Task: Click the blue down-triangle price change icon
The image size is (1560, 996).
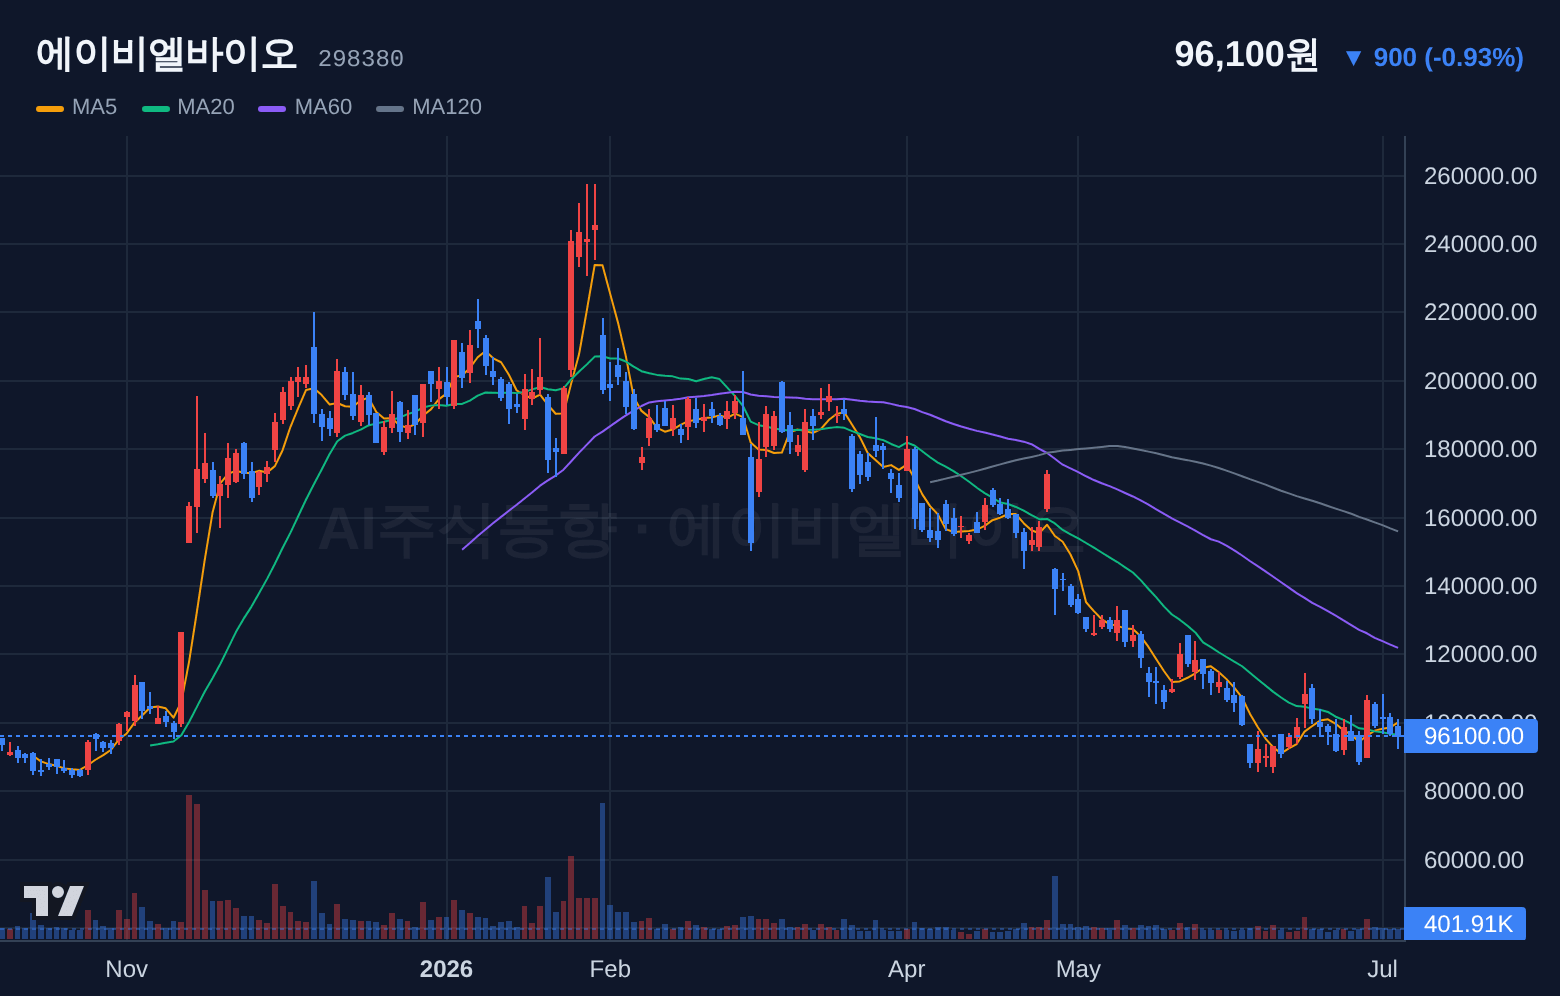Action: tap(1353, 58)
